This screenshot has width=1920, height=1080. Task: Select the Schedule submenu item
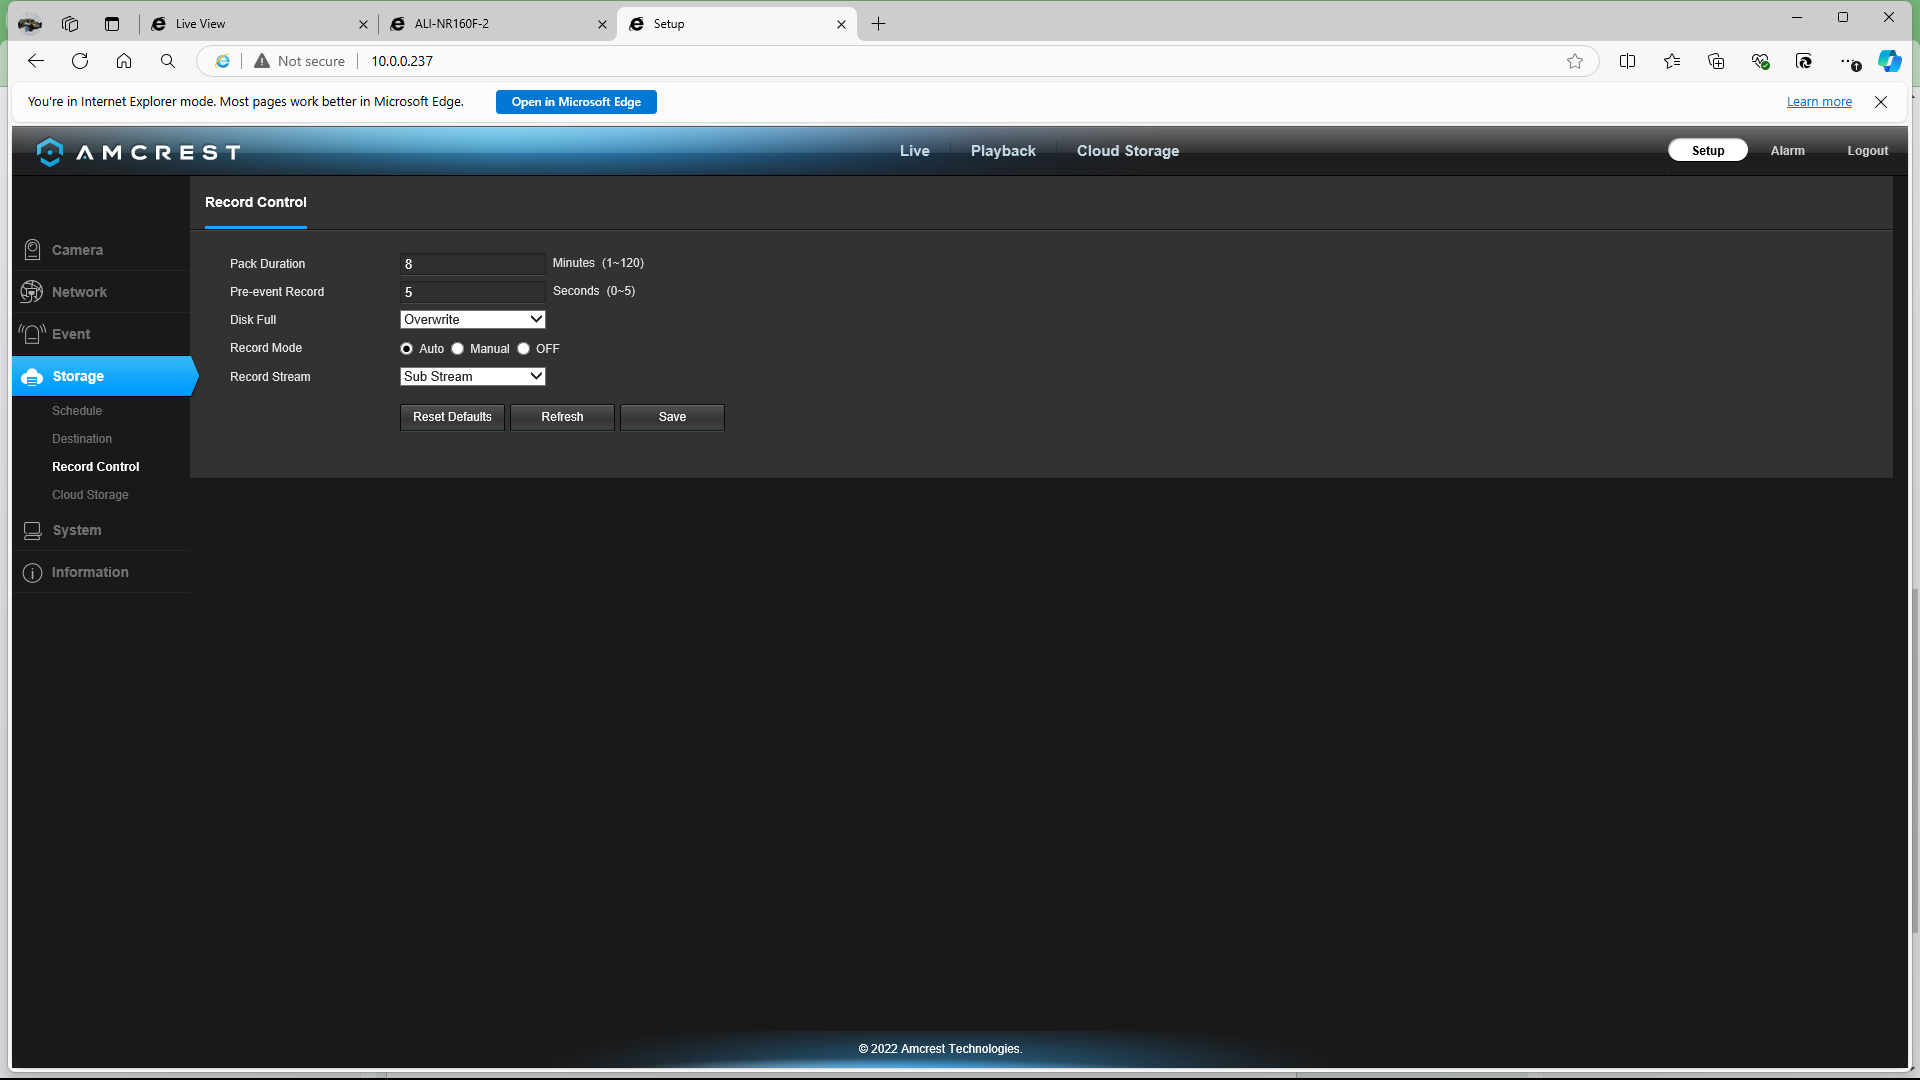[x=77, y=411]
